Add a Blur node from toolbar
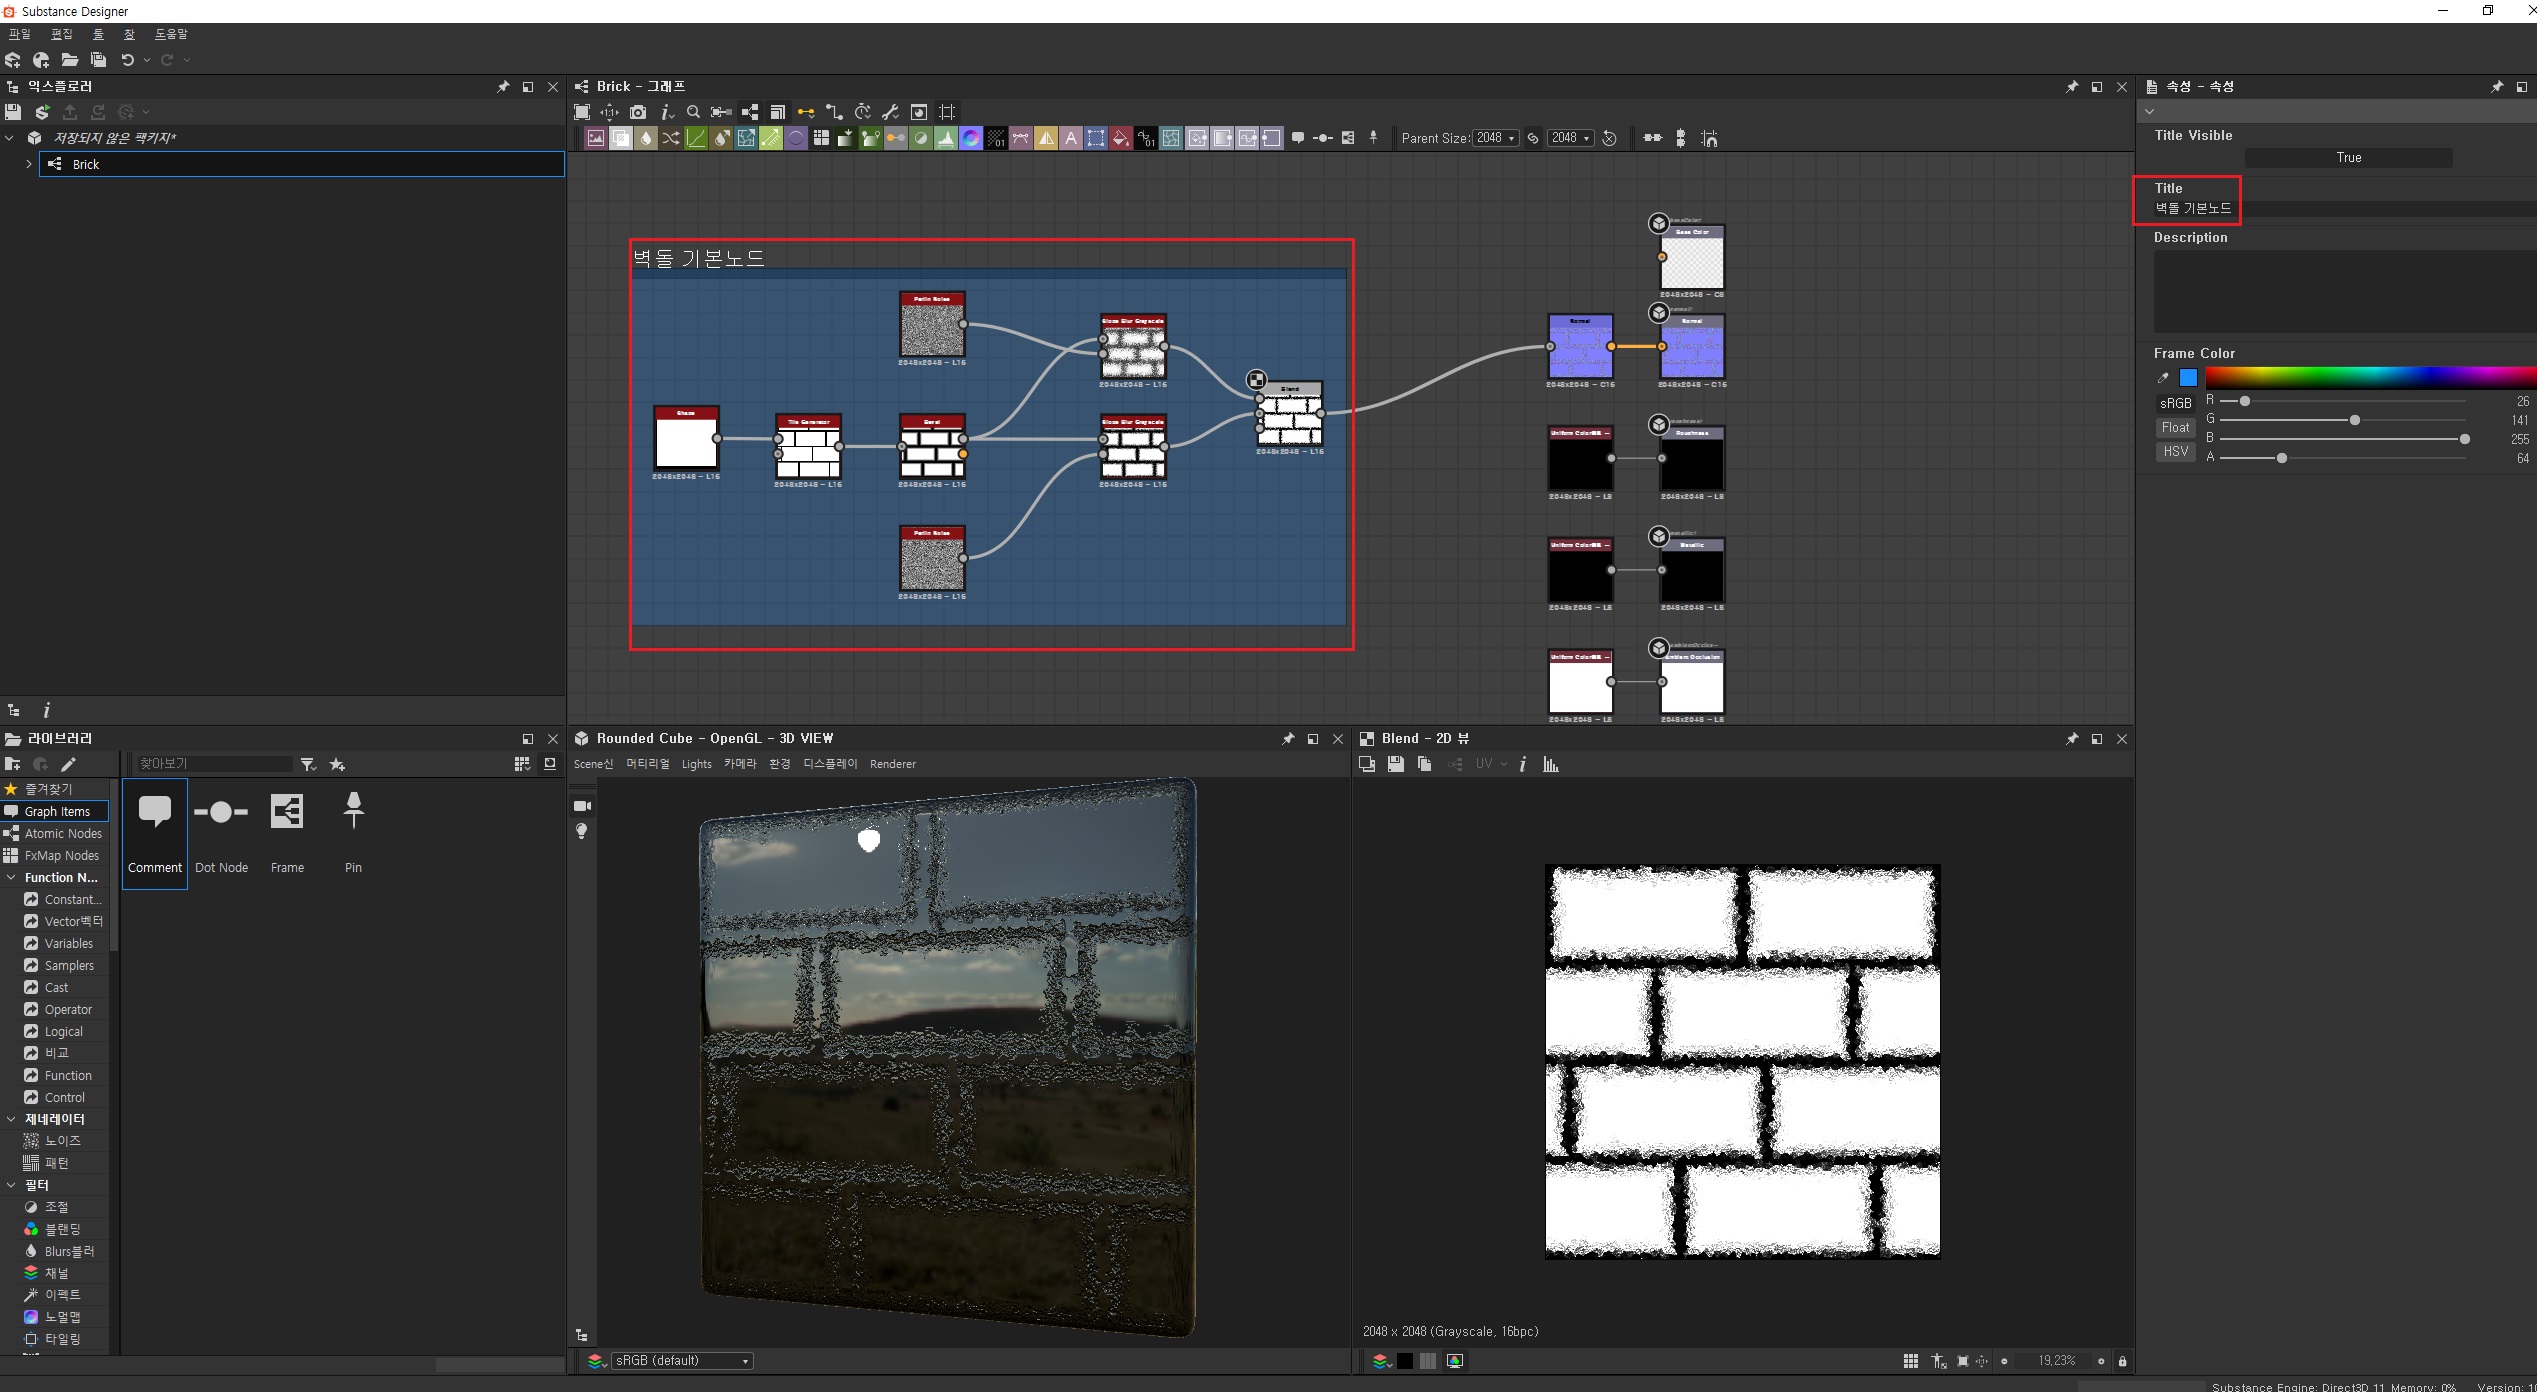Screen dimensions: 2537x1392 click(x=646, y=138)
